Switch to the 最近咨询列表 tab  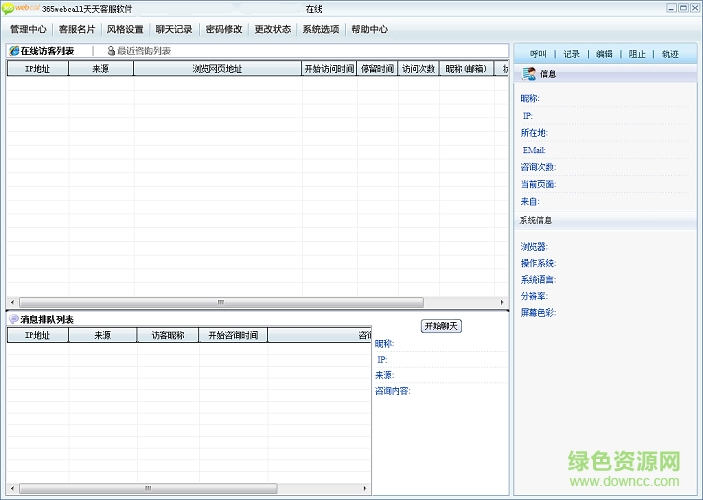point(144,51)
